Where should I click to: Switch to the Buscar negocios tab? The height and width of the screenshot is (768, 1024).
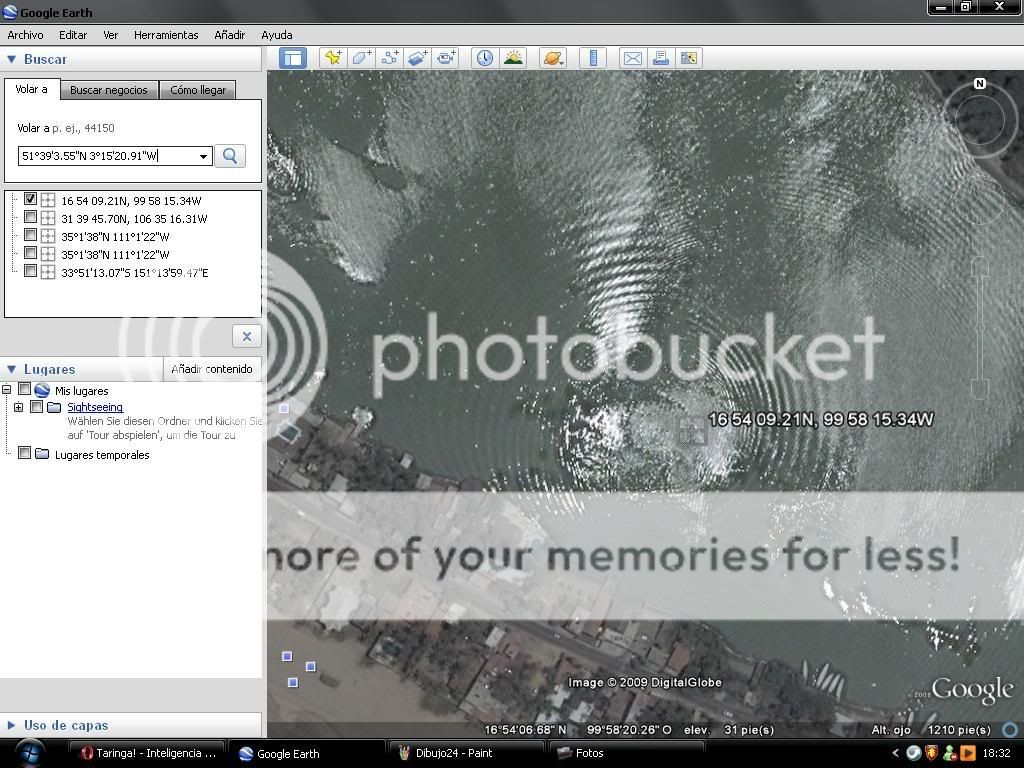click(x=109, y=90)
